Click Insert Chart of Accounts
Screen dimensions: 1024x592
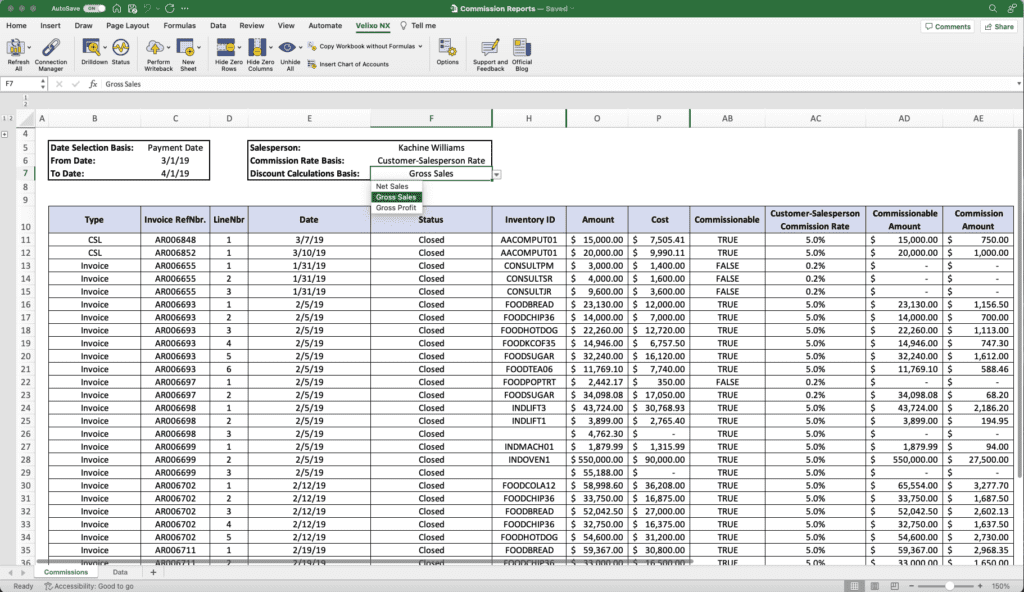(x=348, y=64)
